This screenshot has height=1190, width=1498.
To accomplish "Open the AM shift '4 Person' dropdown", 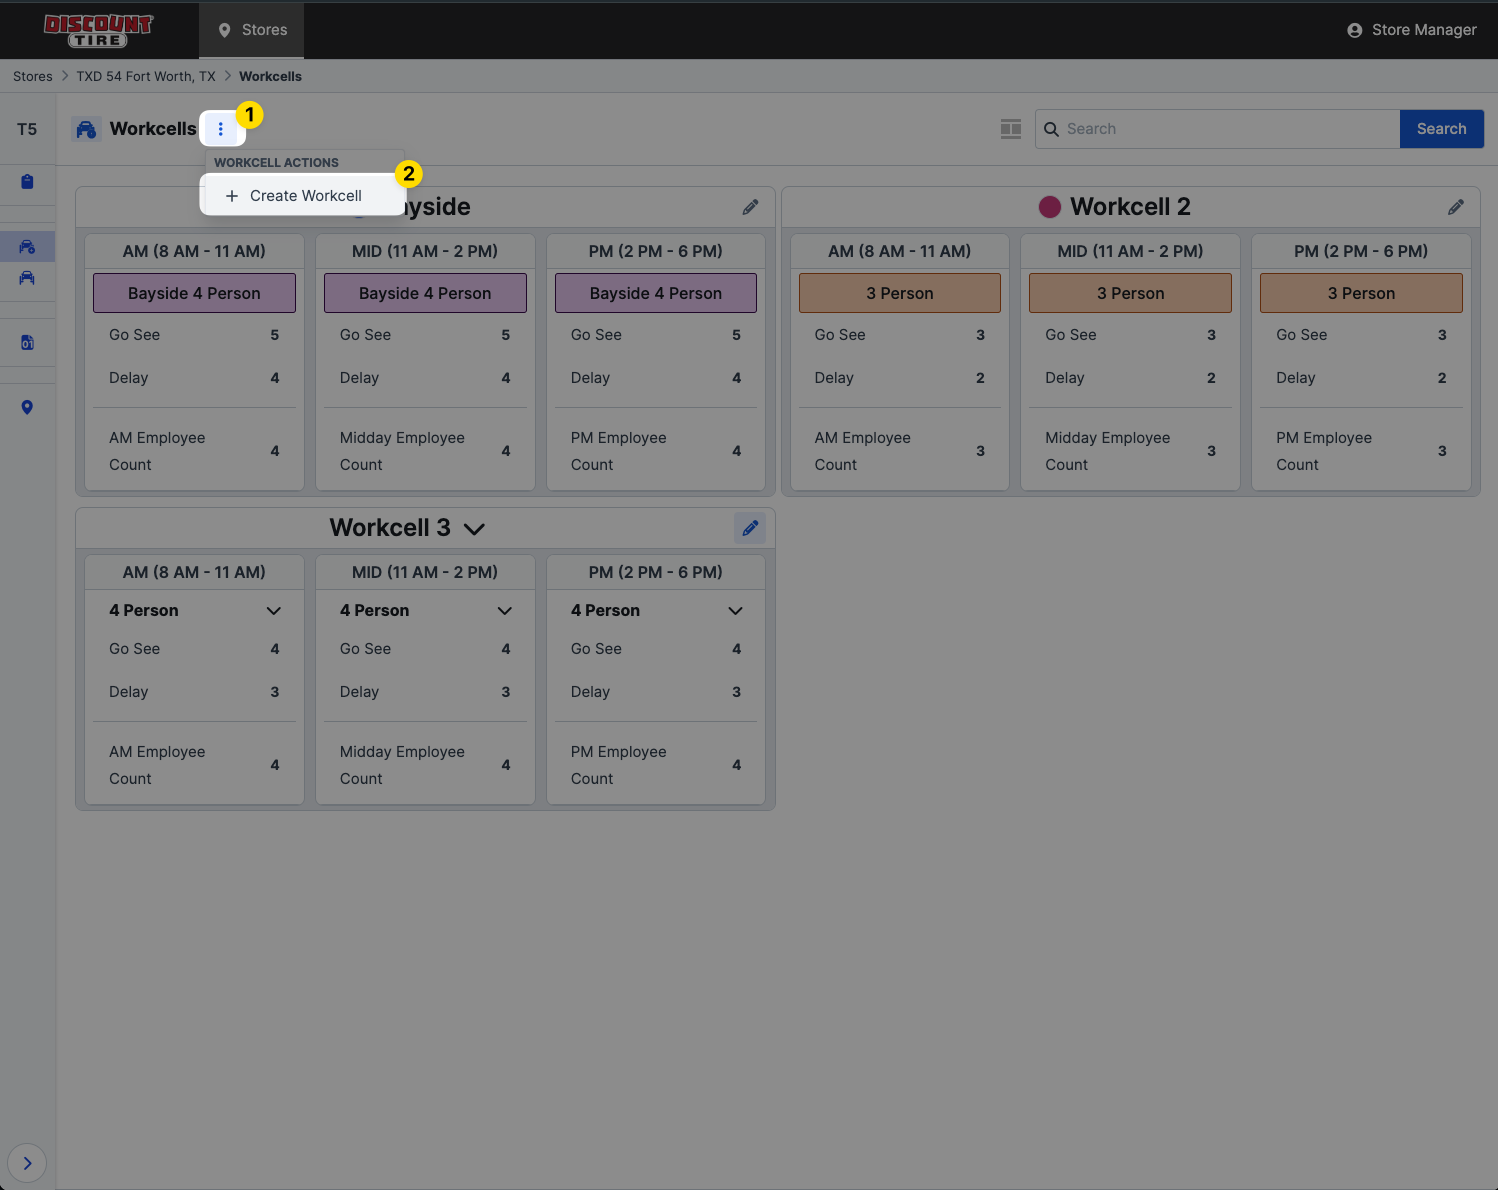I will 273,611.
